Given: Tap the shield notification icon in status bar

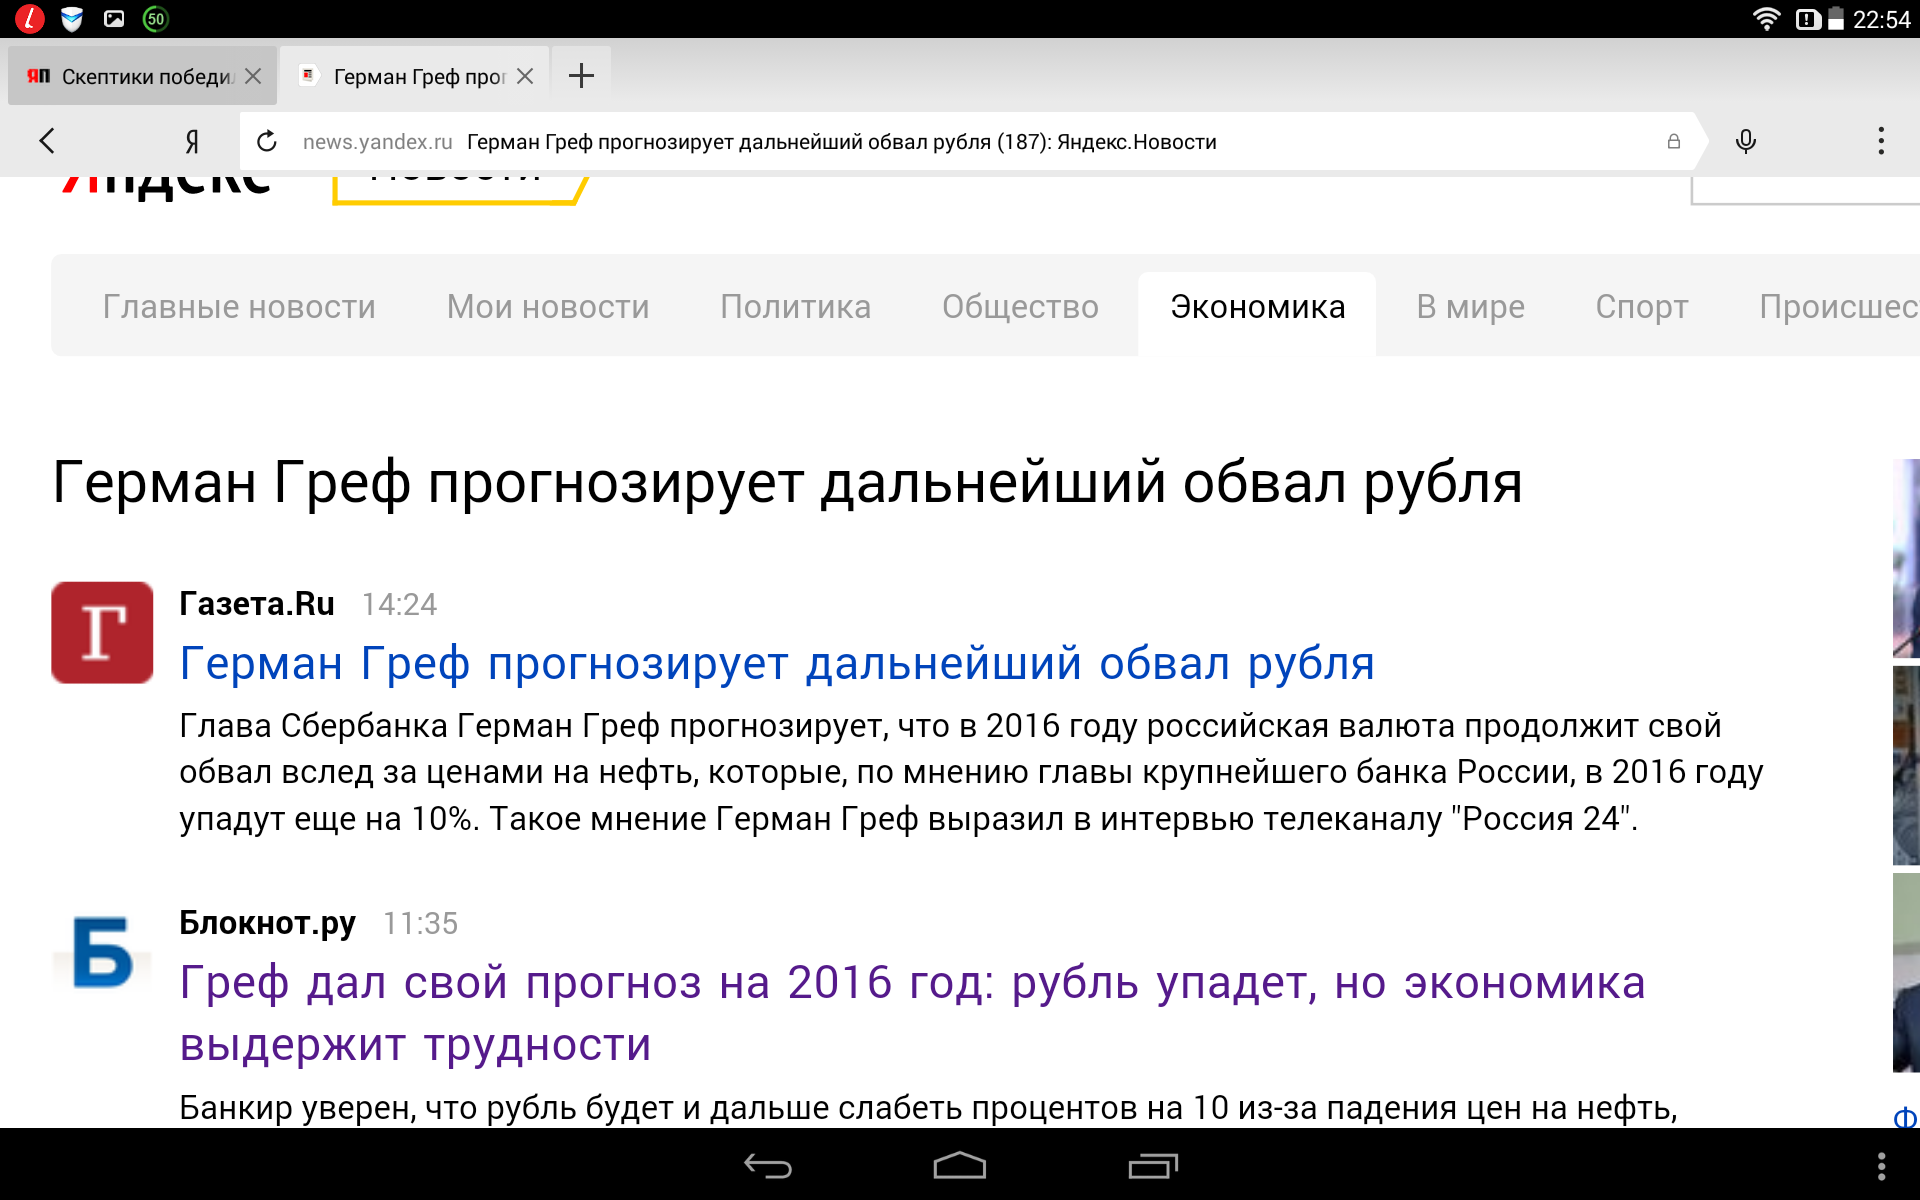Looking at the screenshot, I should pos(72,19).
